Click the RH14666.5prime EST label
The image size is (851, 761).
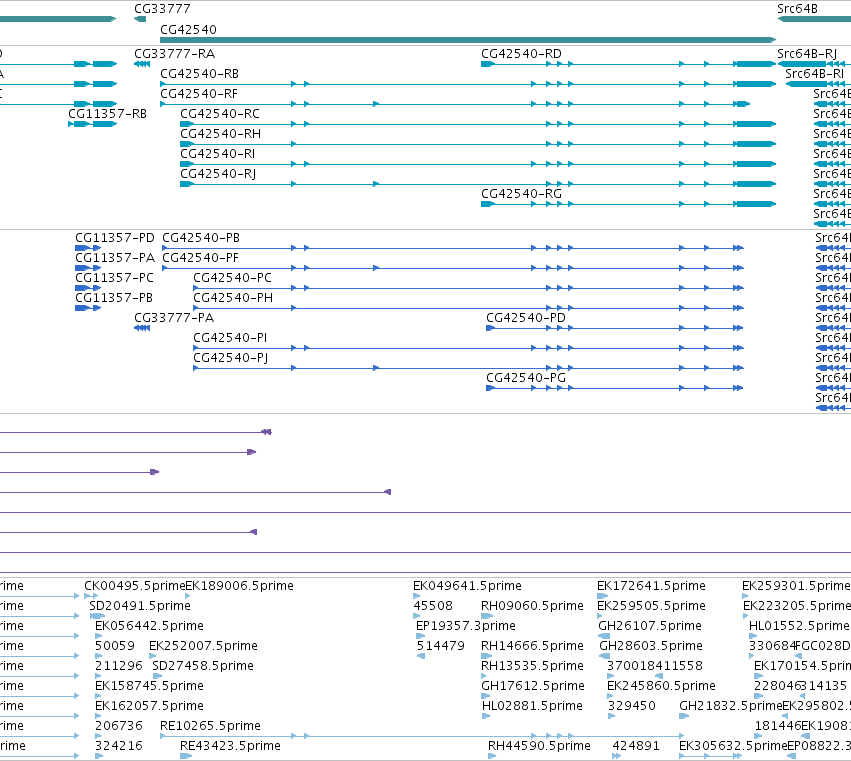coord(532,646)
